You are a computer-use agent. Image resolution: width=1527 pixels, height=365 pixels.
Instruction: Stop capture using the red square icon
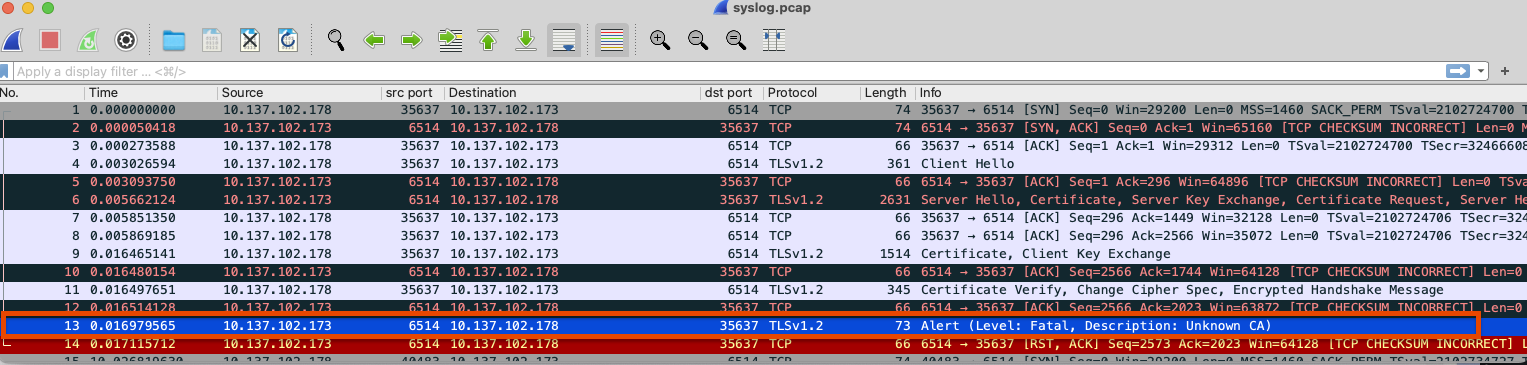tap(50, 40)
